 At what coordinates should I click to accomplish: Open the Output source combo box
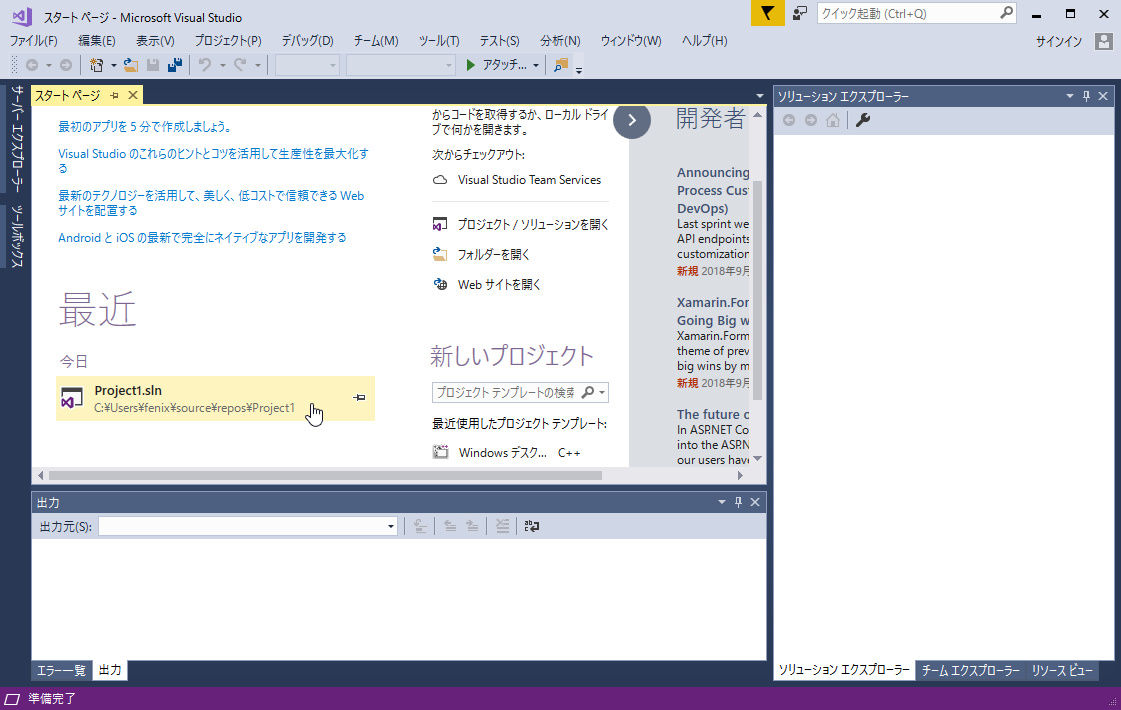coord(247,526)
